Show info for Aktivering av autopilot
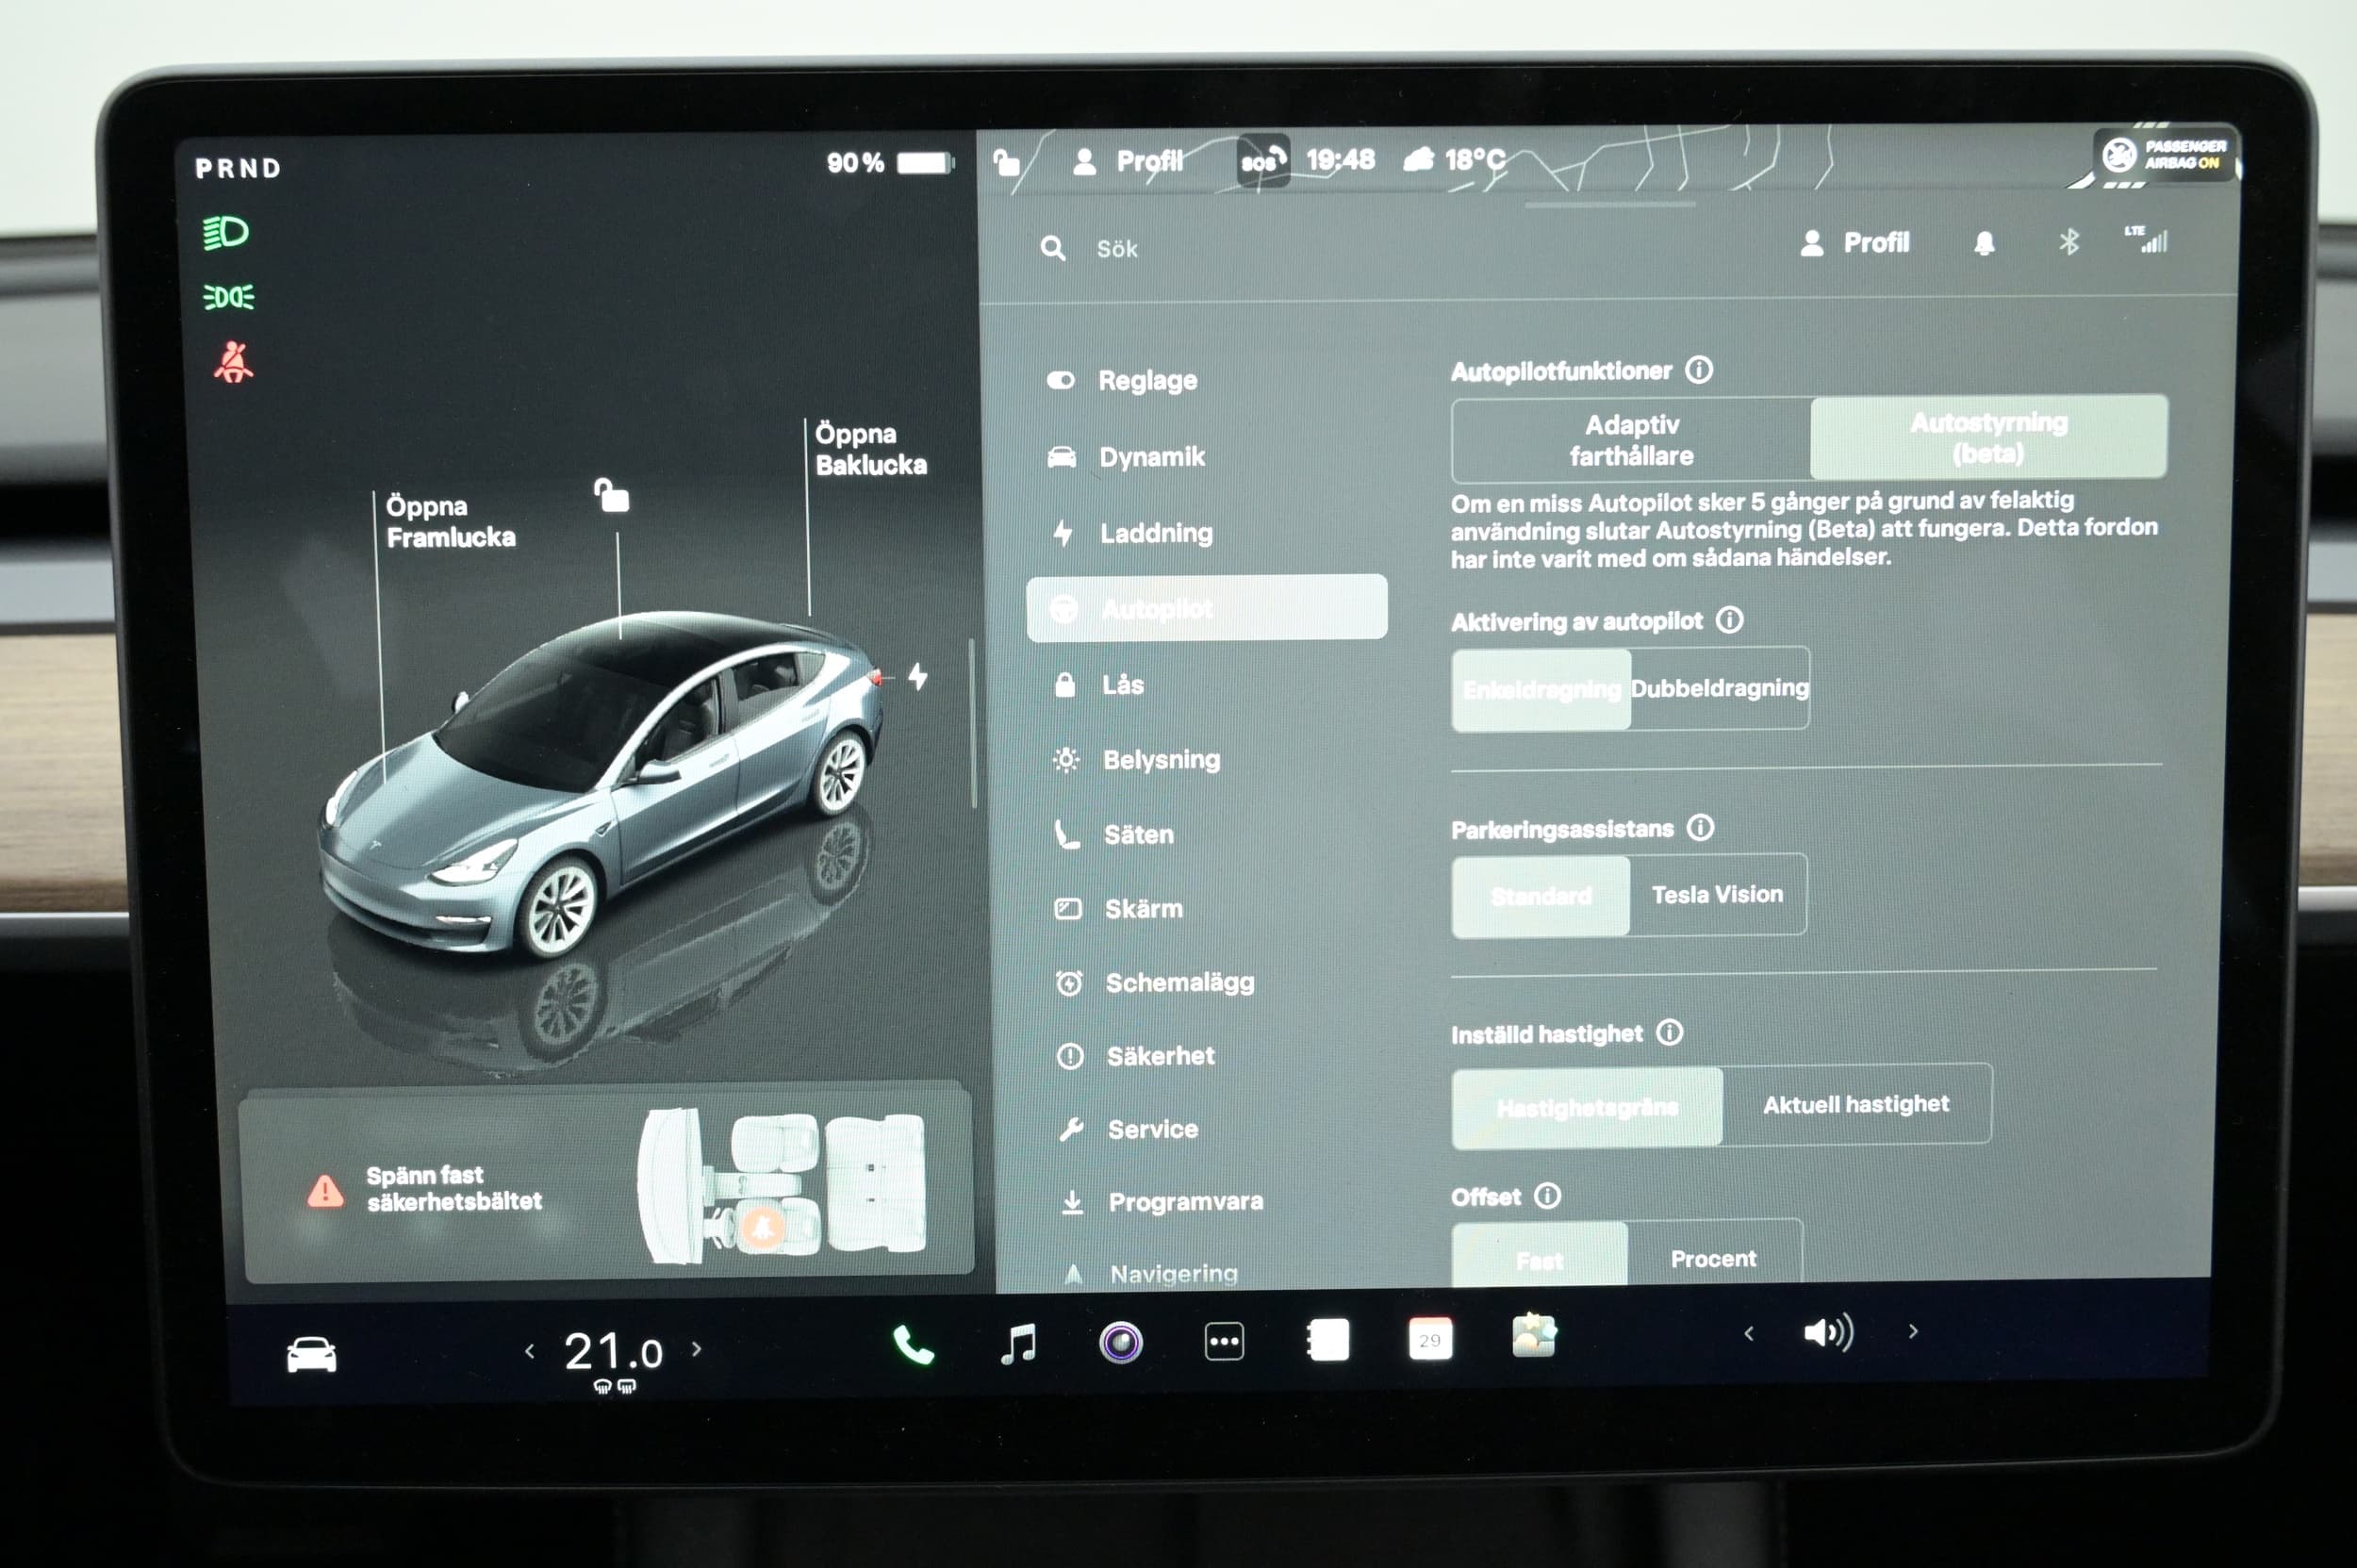 coord(1729,620)
